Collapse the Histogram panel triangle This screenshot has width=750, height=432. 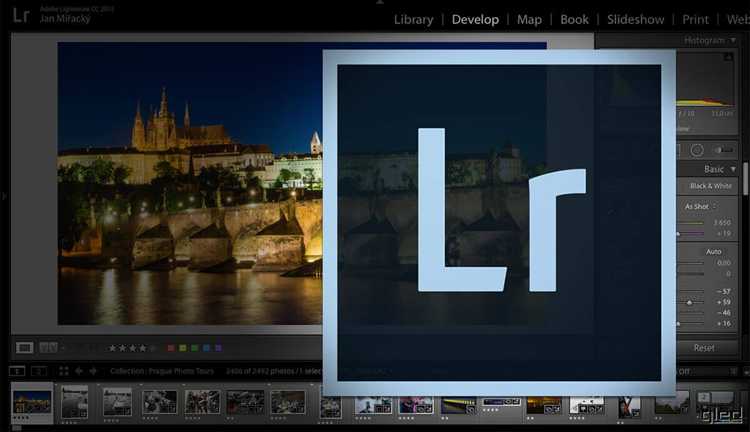point(733,40)
